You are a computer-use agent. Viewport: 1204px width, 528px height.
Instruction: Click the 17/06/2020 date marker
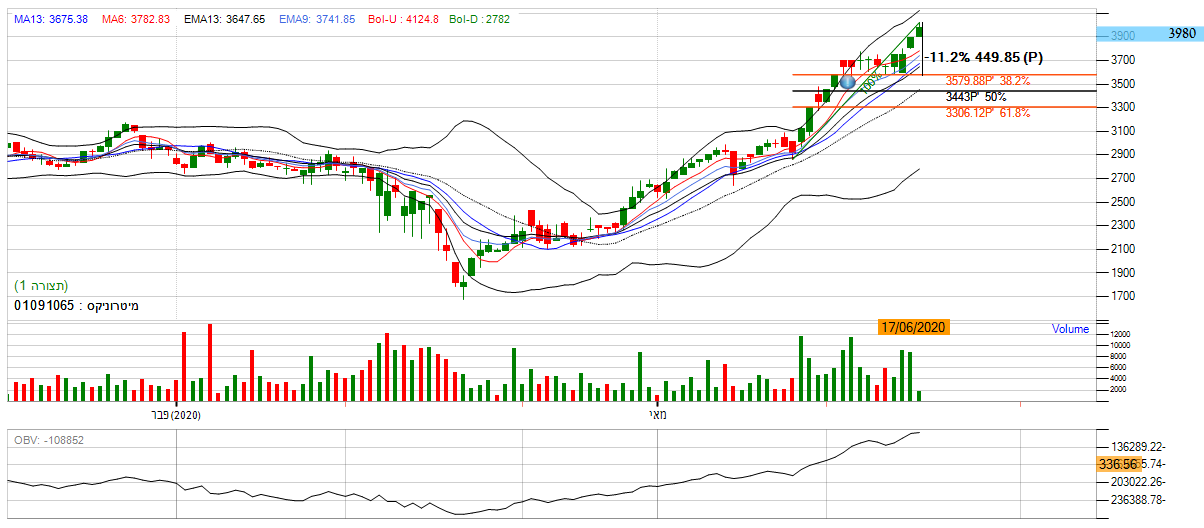[914, 327]
